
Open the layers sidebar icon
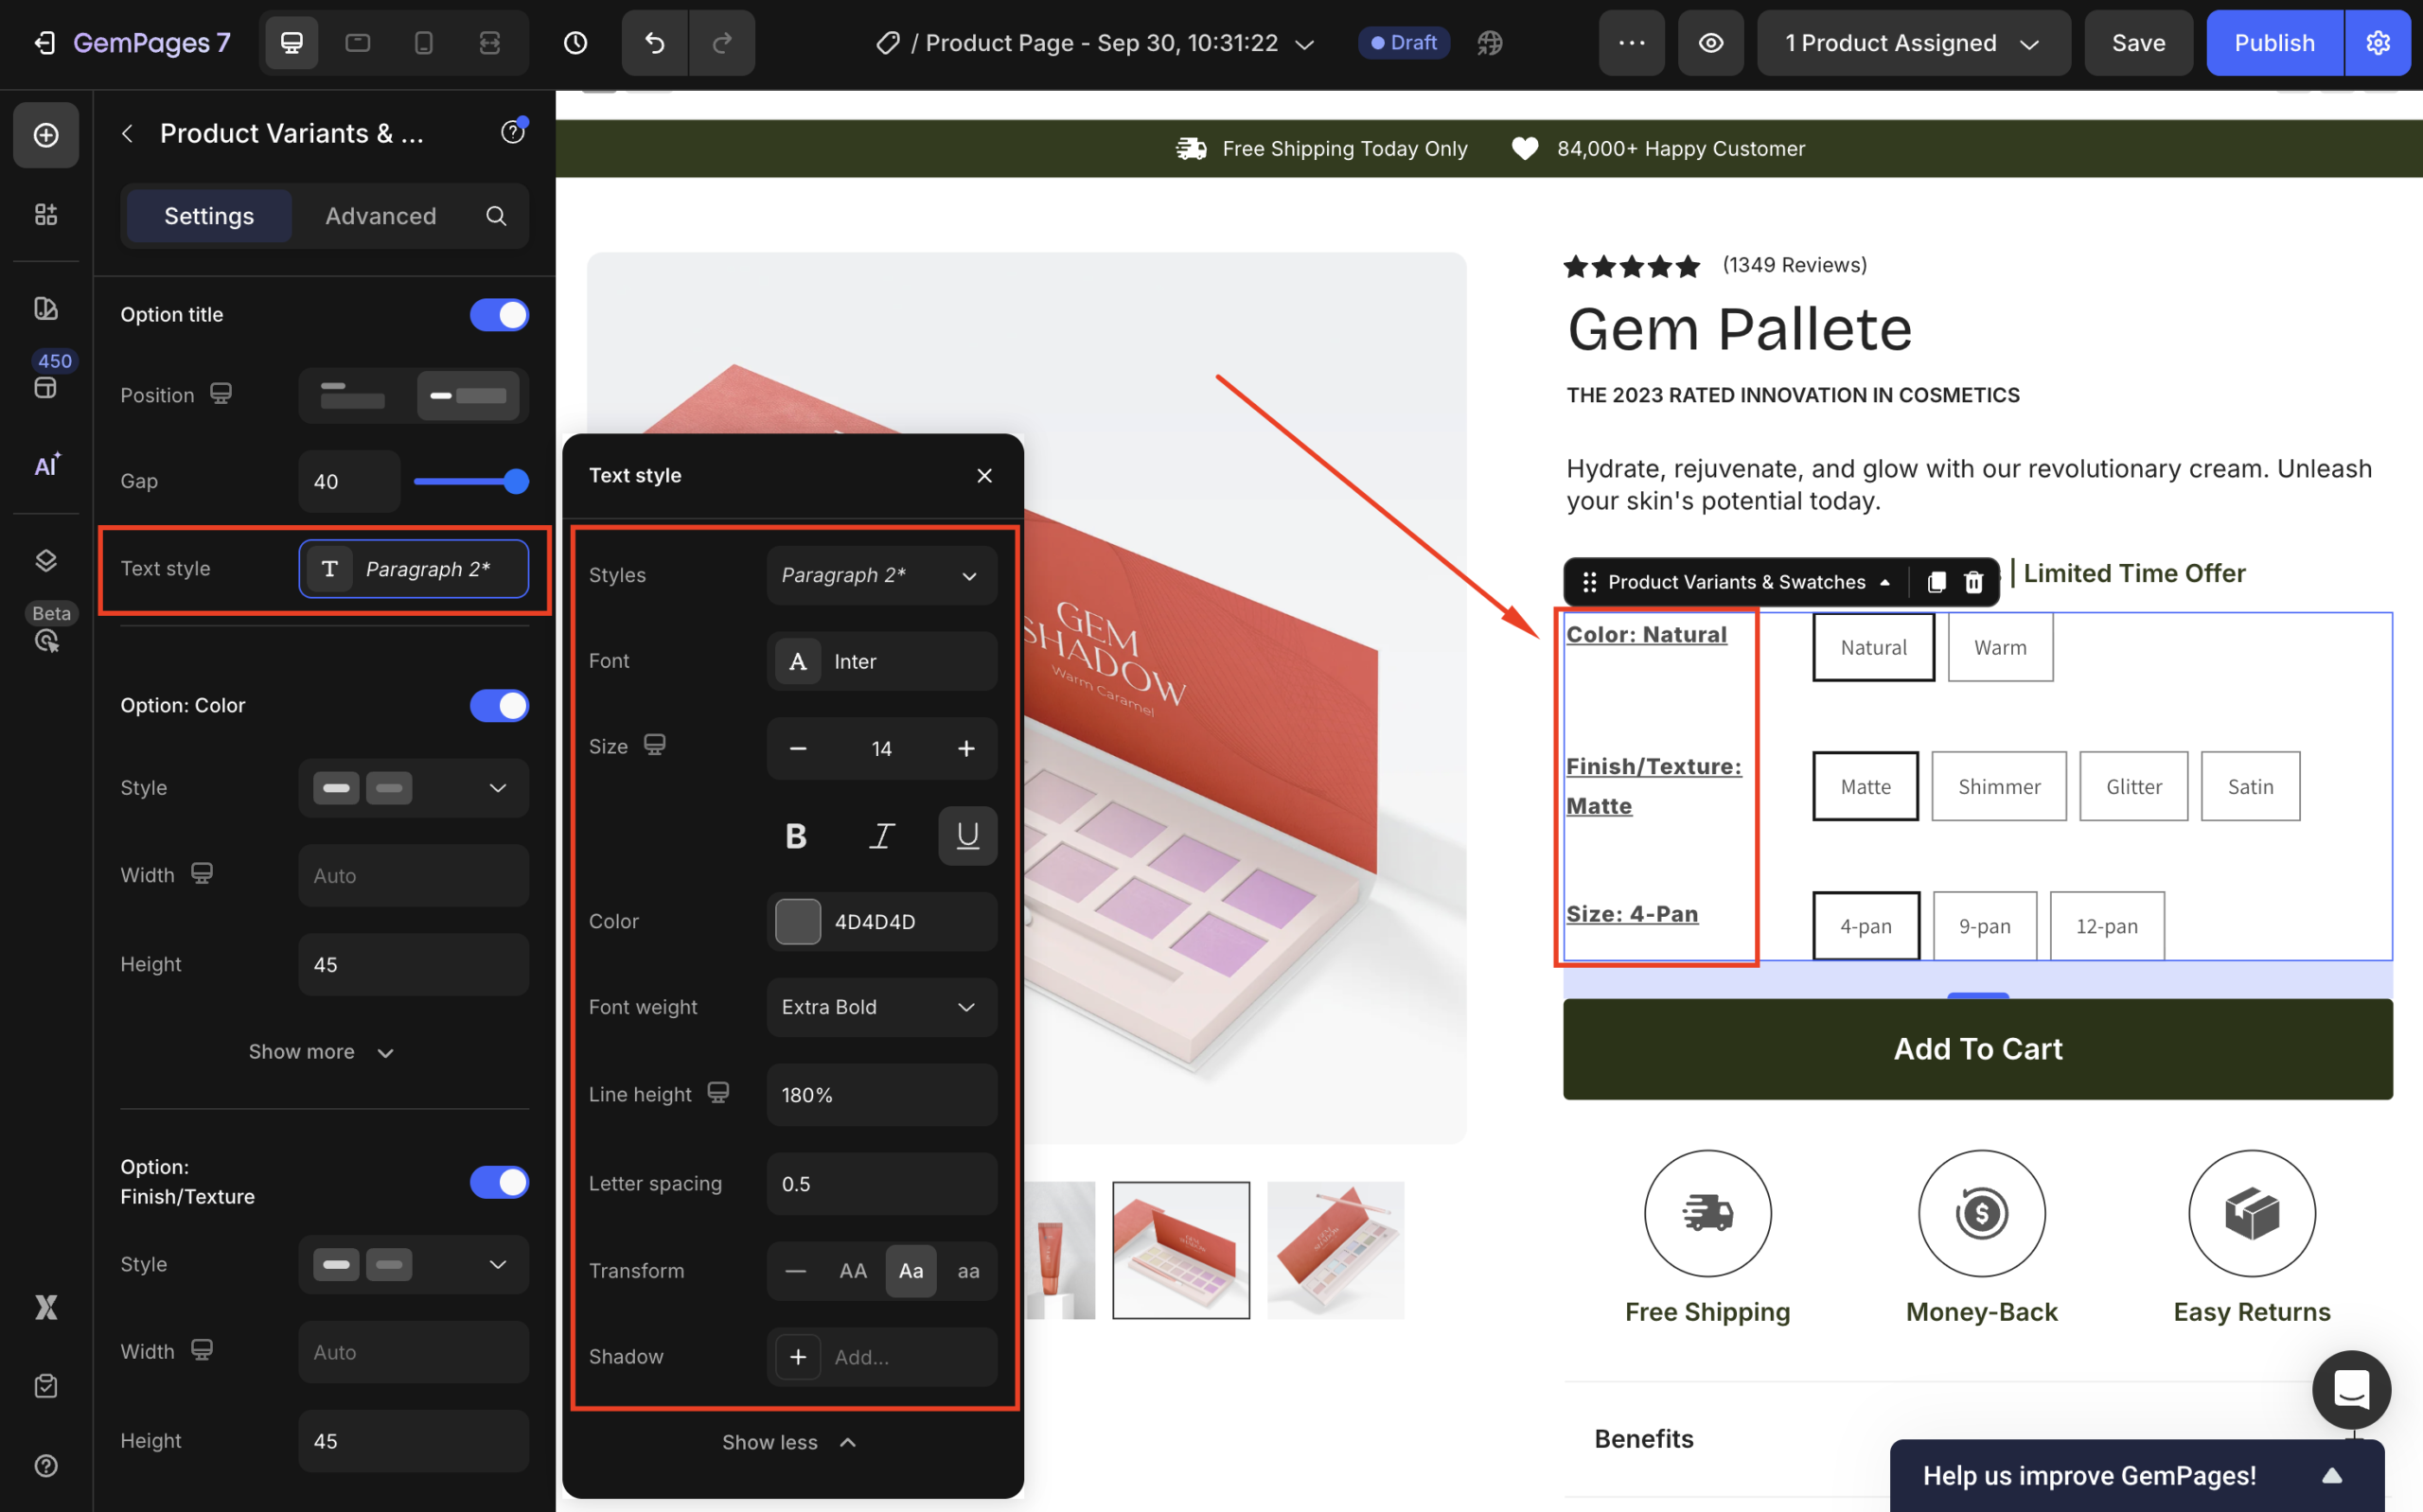coord(46,560)
